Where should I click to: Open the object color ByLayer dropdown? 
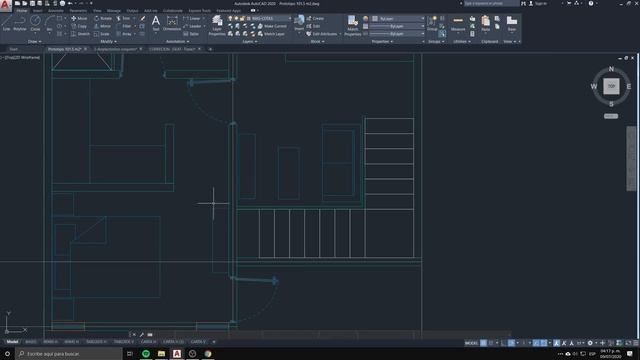[398, 18]
